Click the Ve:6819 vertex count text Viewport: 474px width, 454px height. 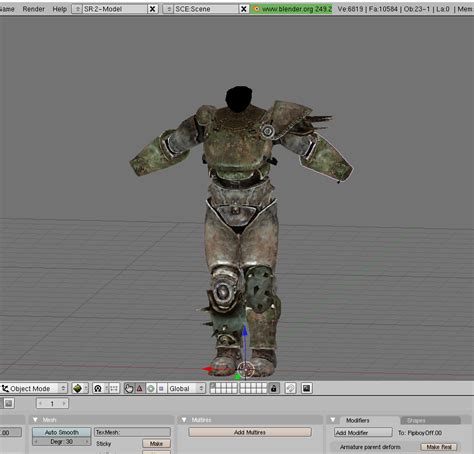click(350, 9)
